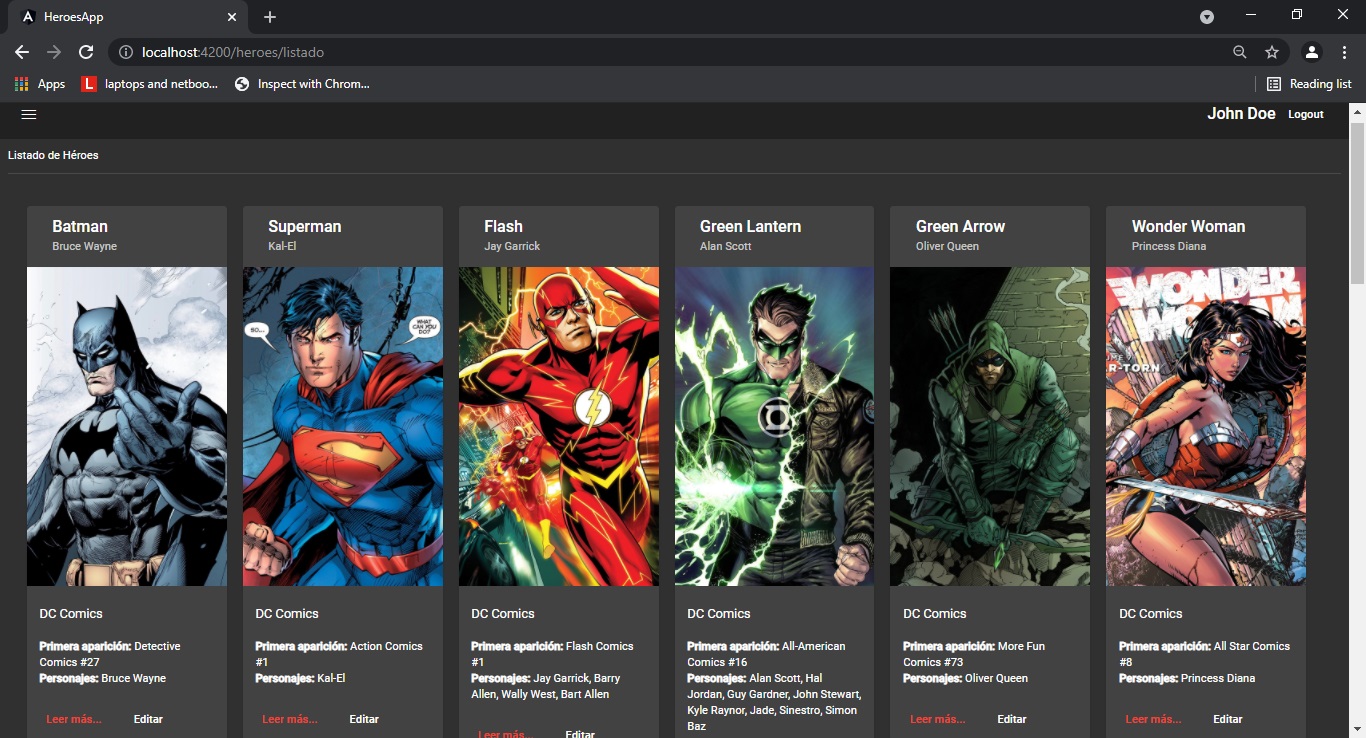Go back with browser back arrow
Screen dimensions: 1366x738
coord(22,52)
